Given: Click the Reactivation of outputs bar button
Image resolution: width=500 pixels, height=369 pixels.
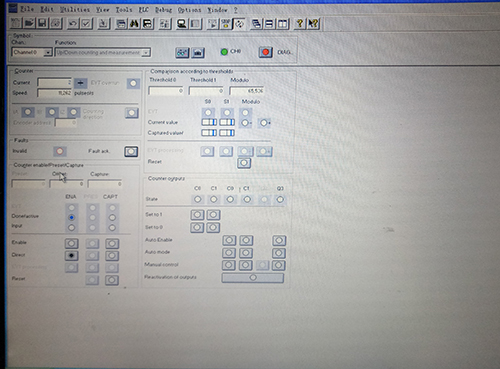Looking at the screenshot, I should point(253,277).
